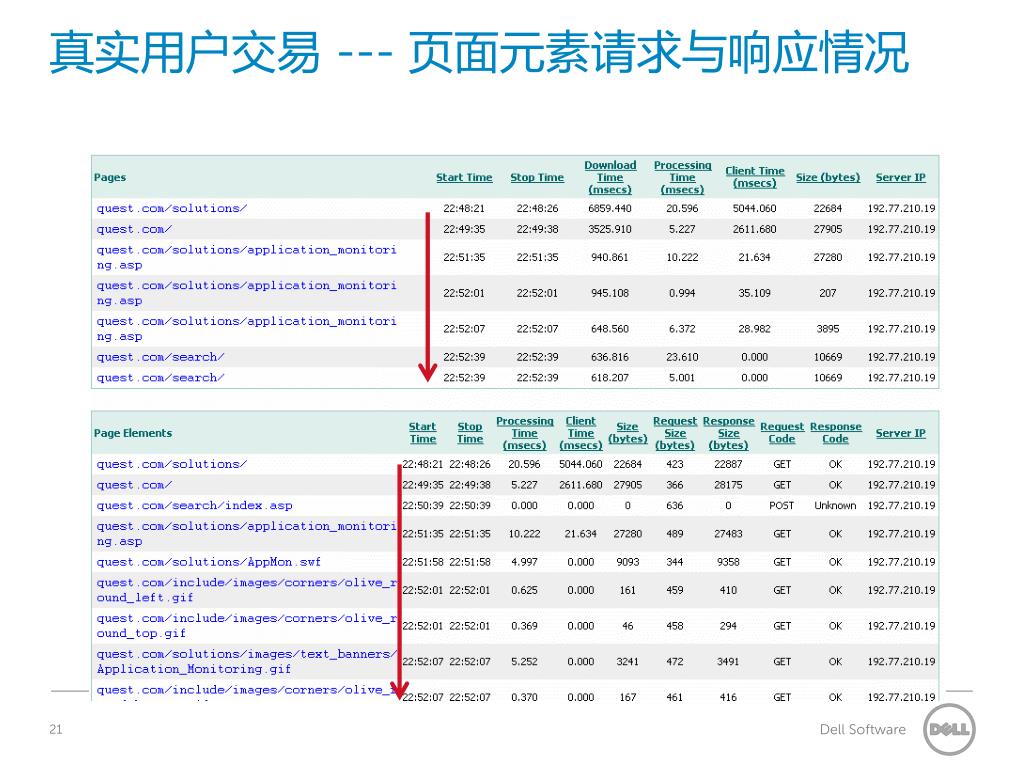Select client time value 28.982
The height and width of the screenshot is (768, 1024).
(754, 329)
